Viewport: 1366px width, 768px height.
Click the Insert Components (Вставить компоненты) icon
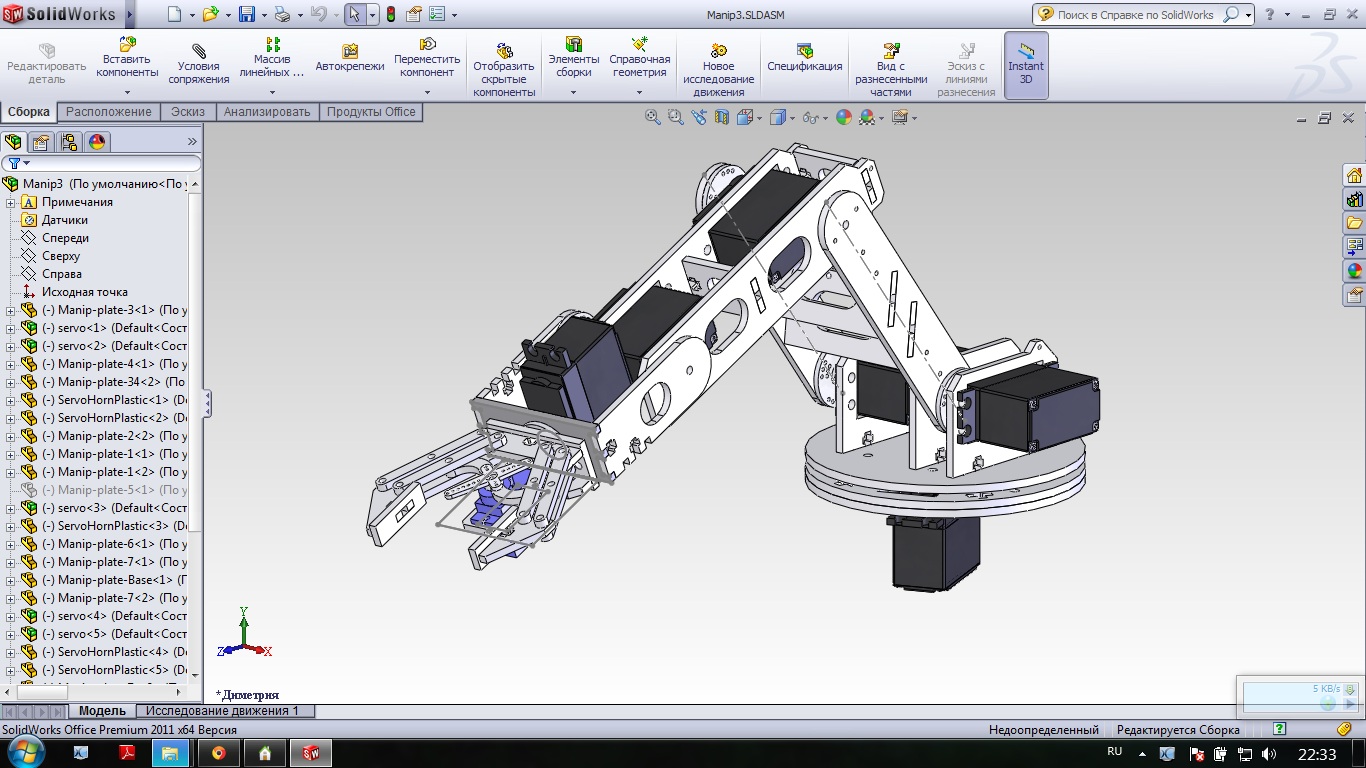click(x=127, y=45)
